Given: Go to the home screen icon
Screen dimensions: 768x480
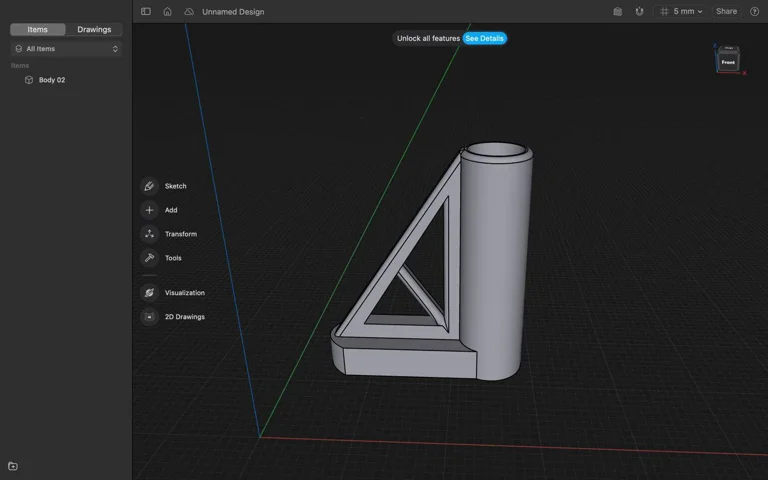Looking at the screenshot, I should (167, 12).
